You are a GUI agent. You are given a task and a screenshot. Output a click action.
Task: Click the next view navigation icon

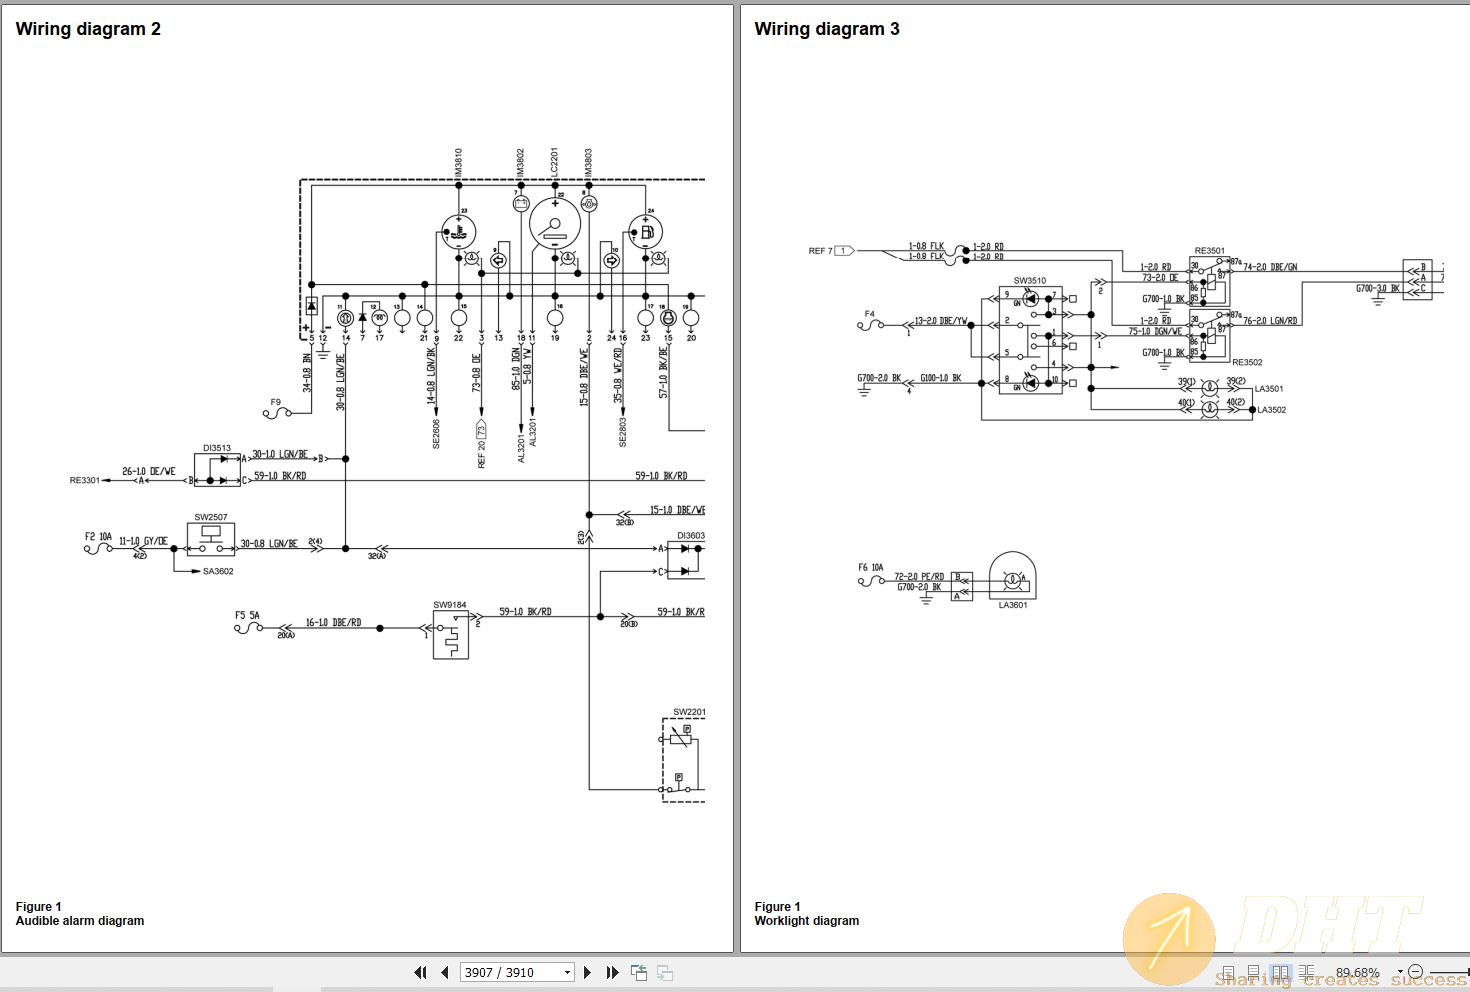point(665,972)
